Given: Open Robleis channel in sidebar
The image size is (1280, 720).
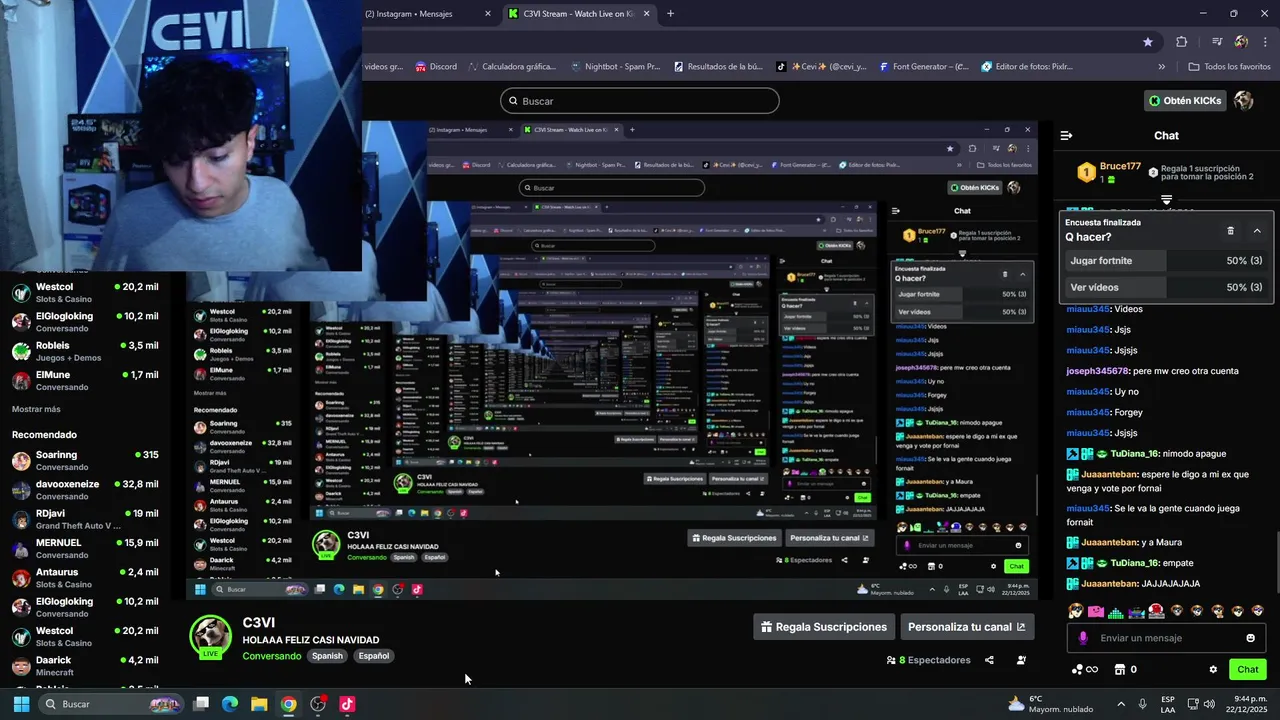Looking at the screenshot, I should click(x=85, y=351).
